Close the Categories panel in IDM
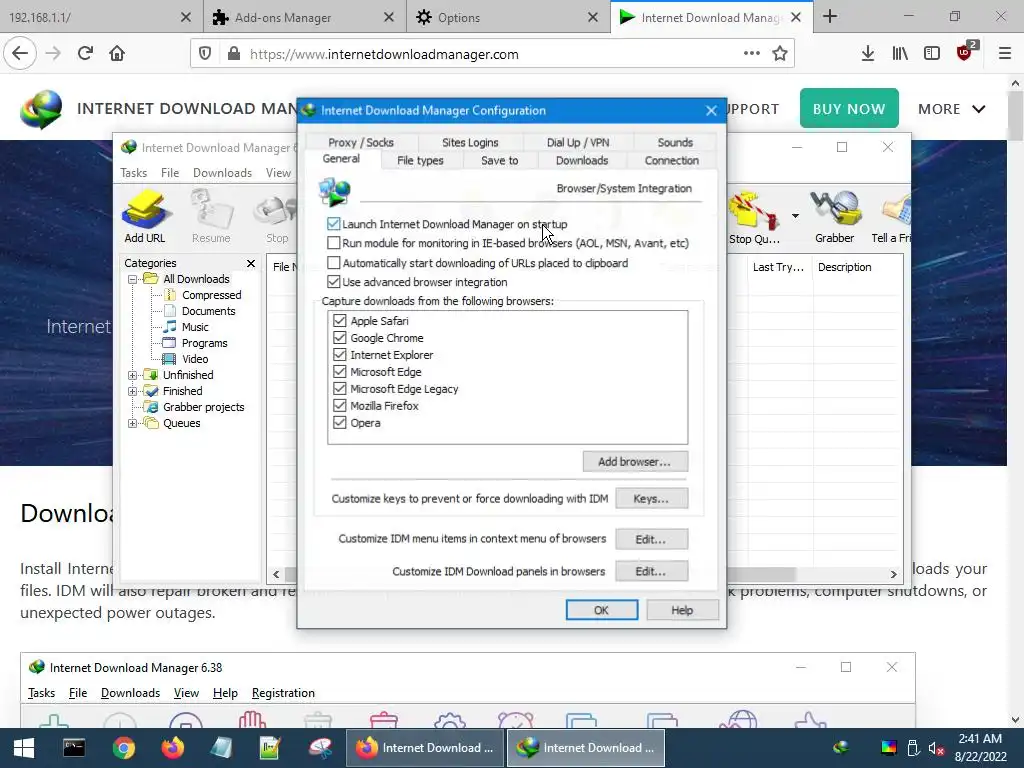 point(251,263)
